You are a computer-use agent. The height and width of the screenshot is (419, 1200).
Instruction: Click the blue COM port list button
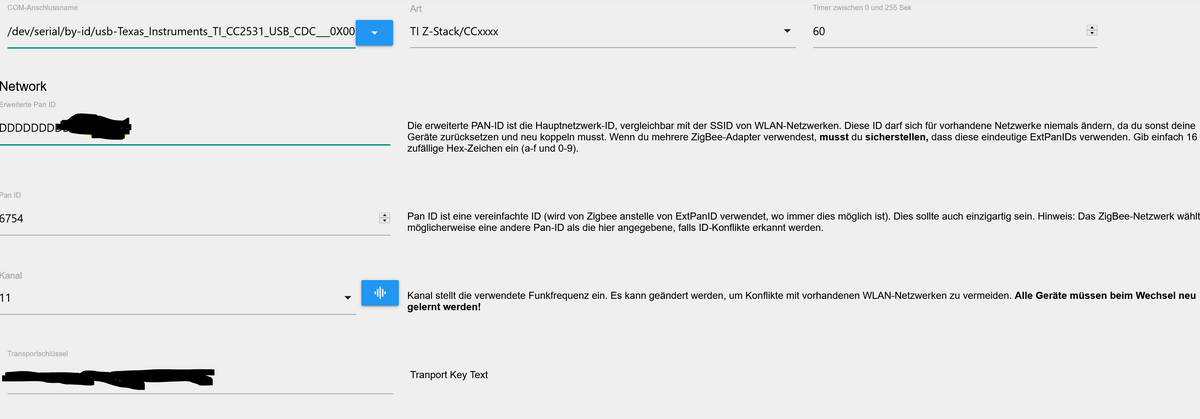click(374, 32)
